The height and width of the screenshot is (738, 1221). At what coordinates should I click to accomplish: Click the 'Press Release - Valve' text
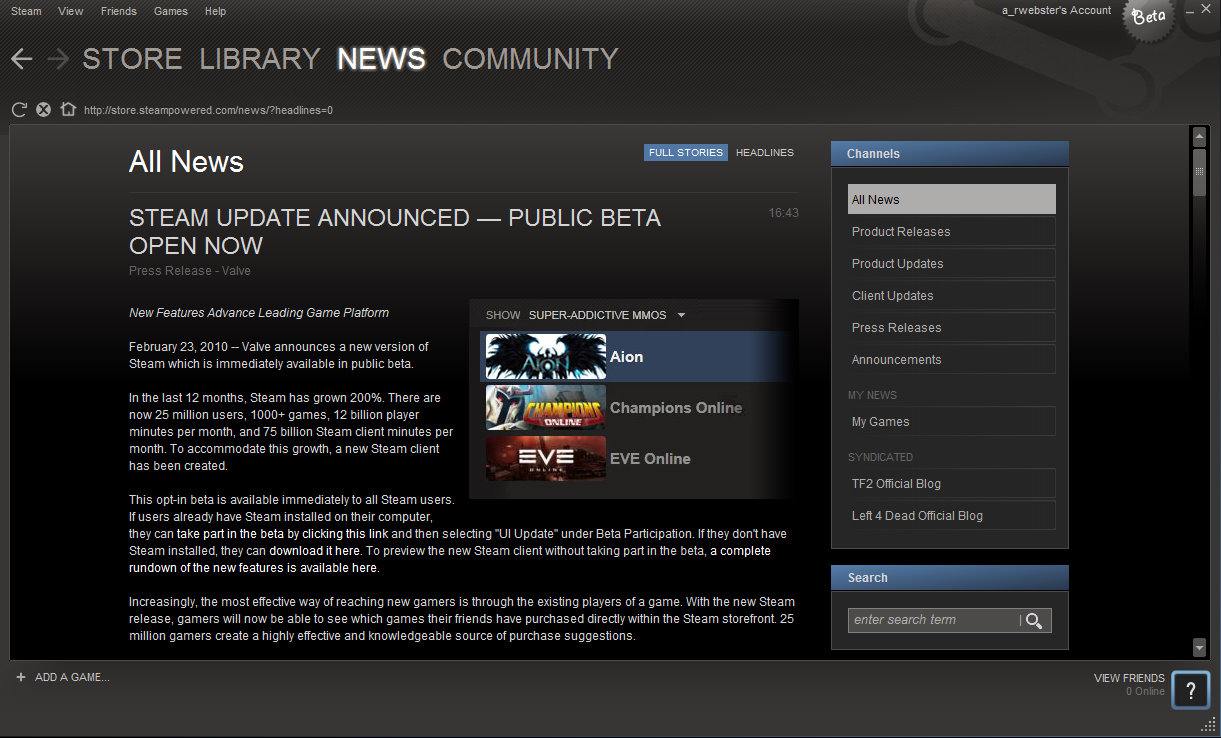190,271
